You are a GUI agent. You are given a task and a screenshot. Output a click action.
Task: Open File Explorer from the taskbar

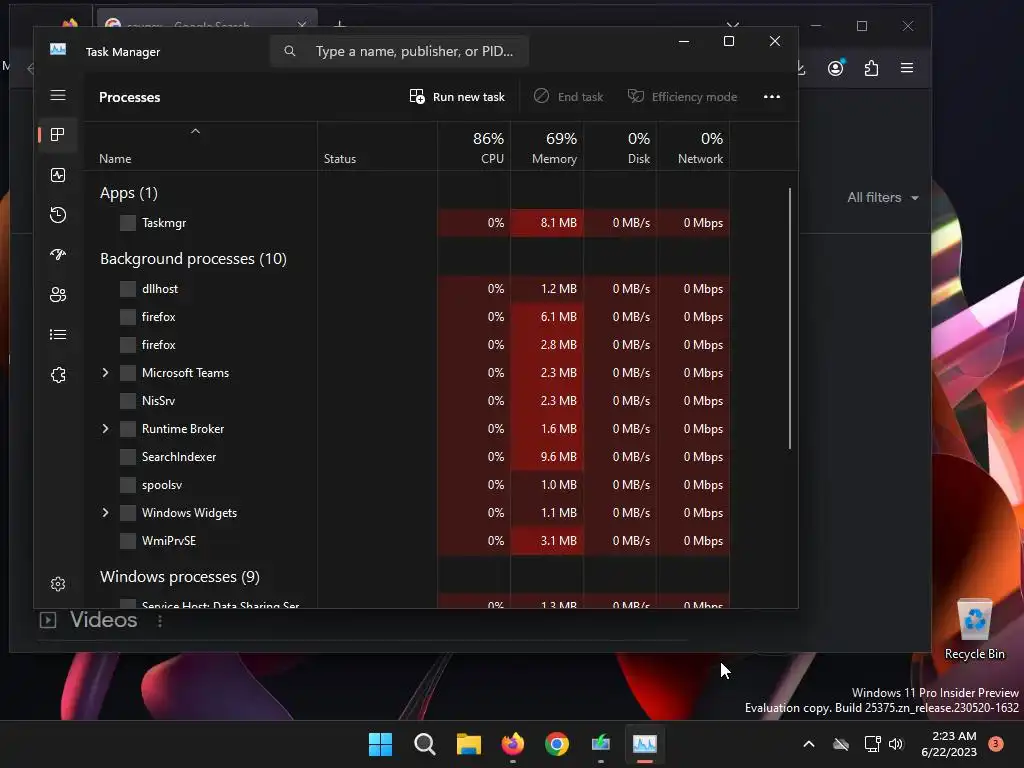tap(469, 744)
